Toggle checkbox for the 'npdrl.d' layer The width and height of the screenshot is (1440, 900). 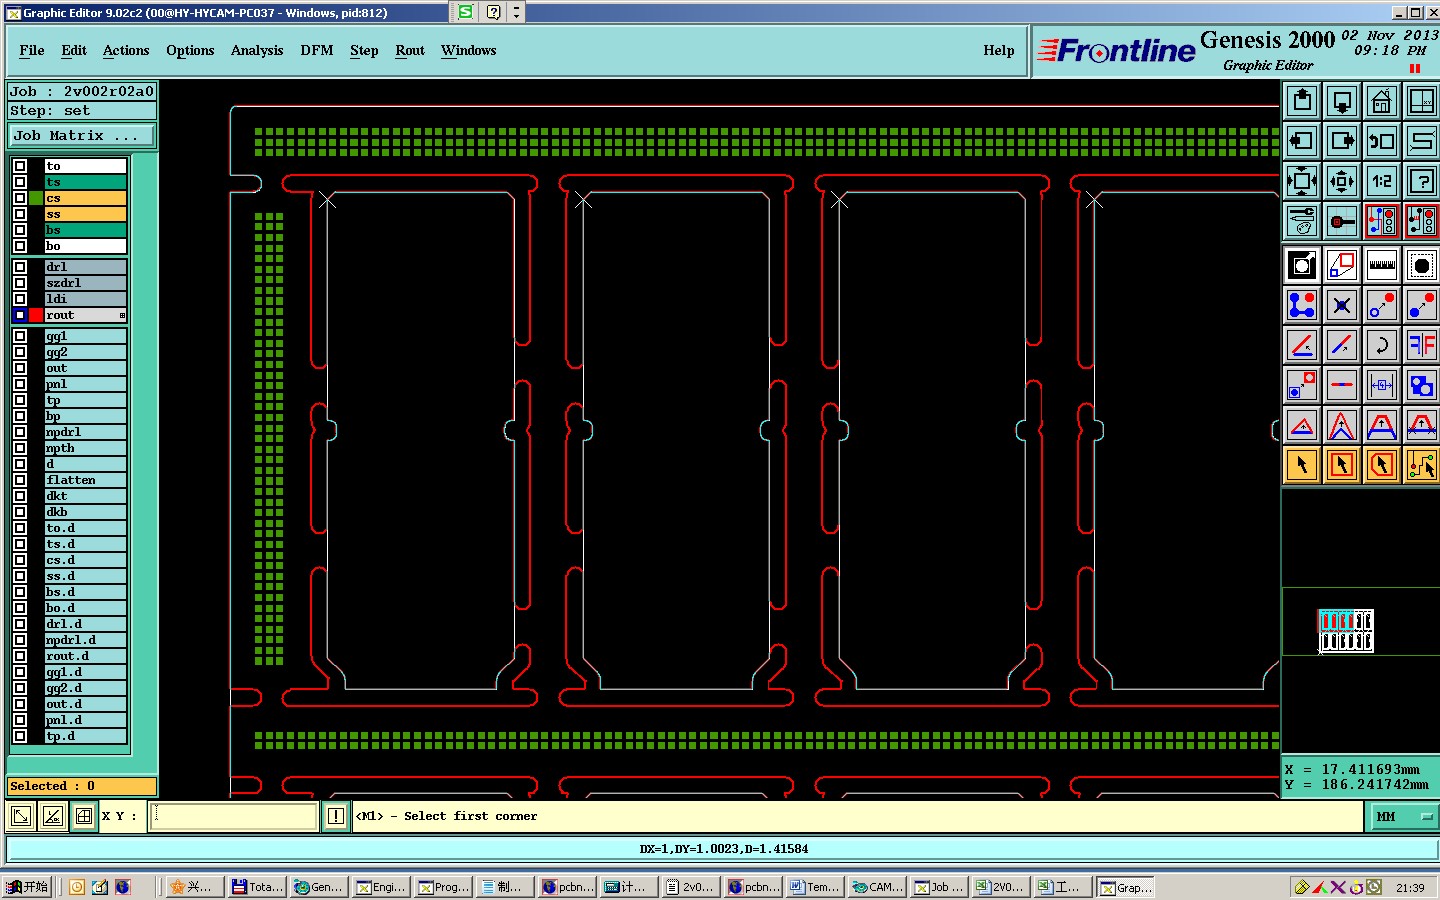pos(20,640)
